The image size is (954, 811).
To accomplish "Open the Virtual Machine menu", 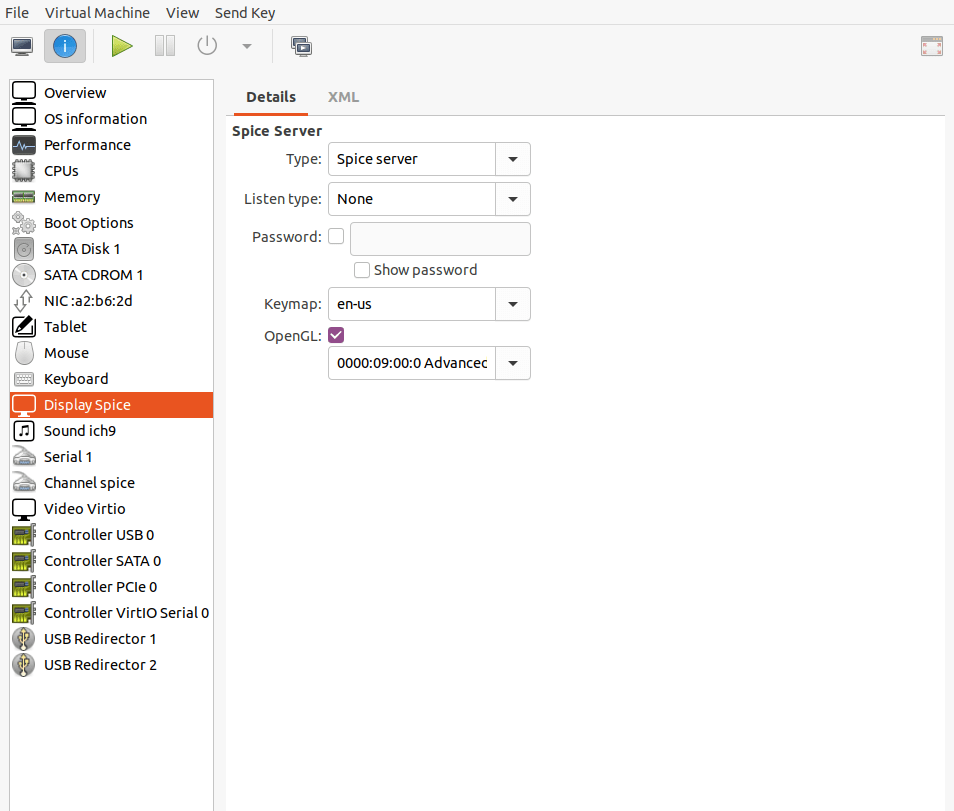I will (x=97, y=12).
